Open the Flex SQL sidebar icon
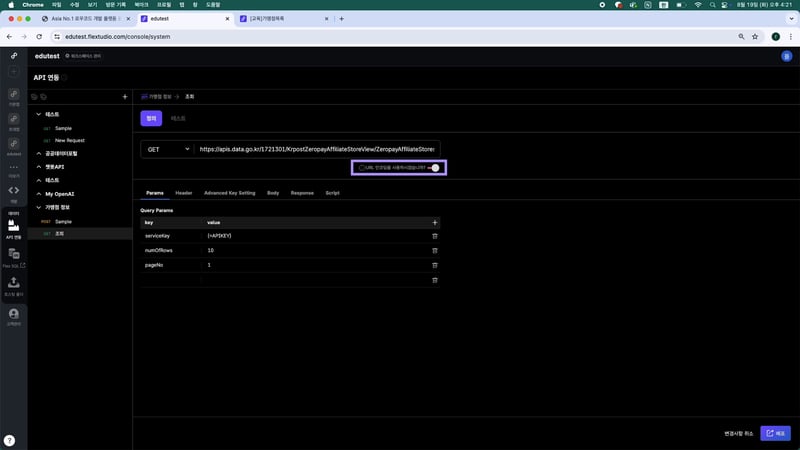The height and width of the screenshot is (450, 800). 14,256
